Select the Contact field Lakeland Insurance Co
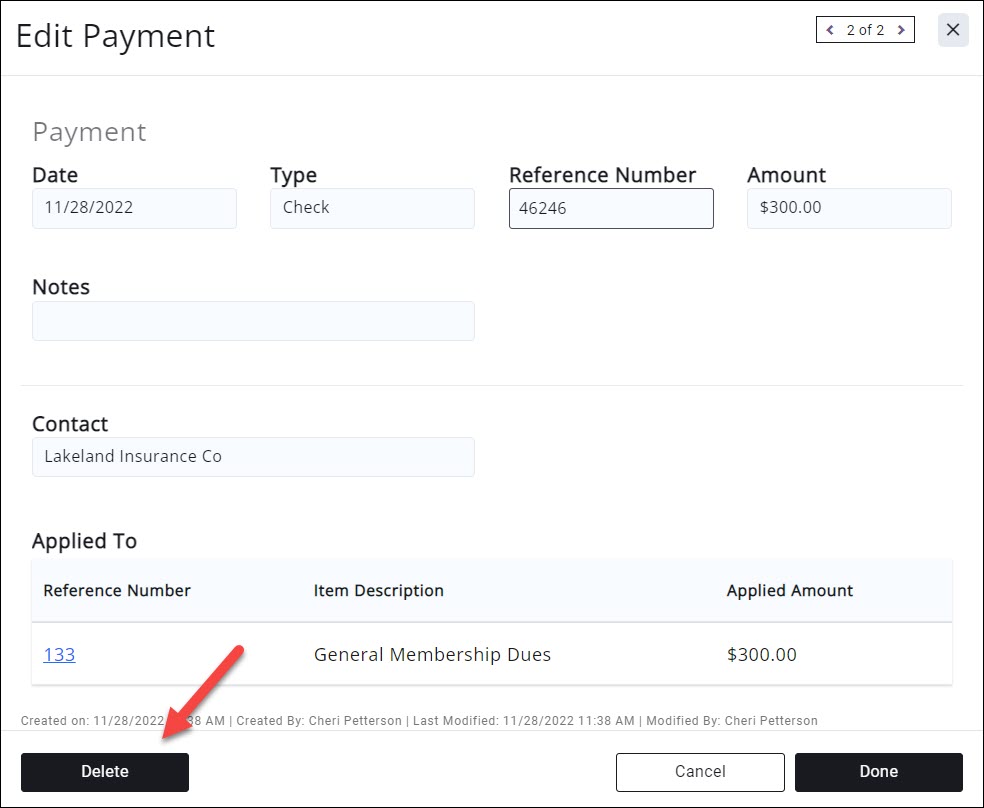The height and width of the screenshot is (808, 984). click(253, 457)
